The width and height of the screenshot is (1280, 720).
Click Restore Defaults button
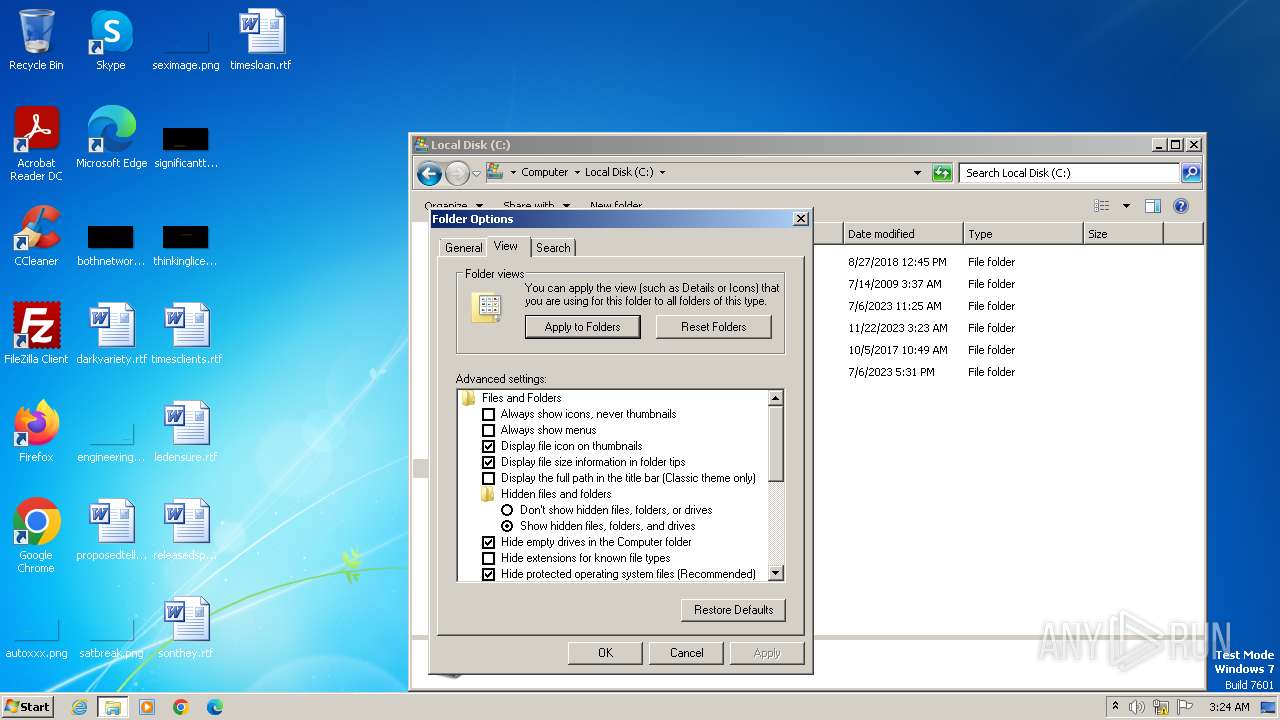click(733, 610)
